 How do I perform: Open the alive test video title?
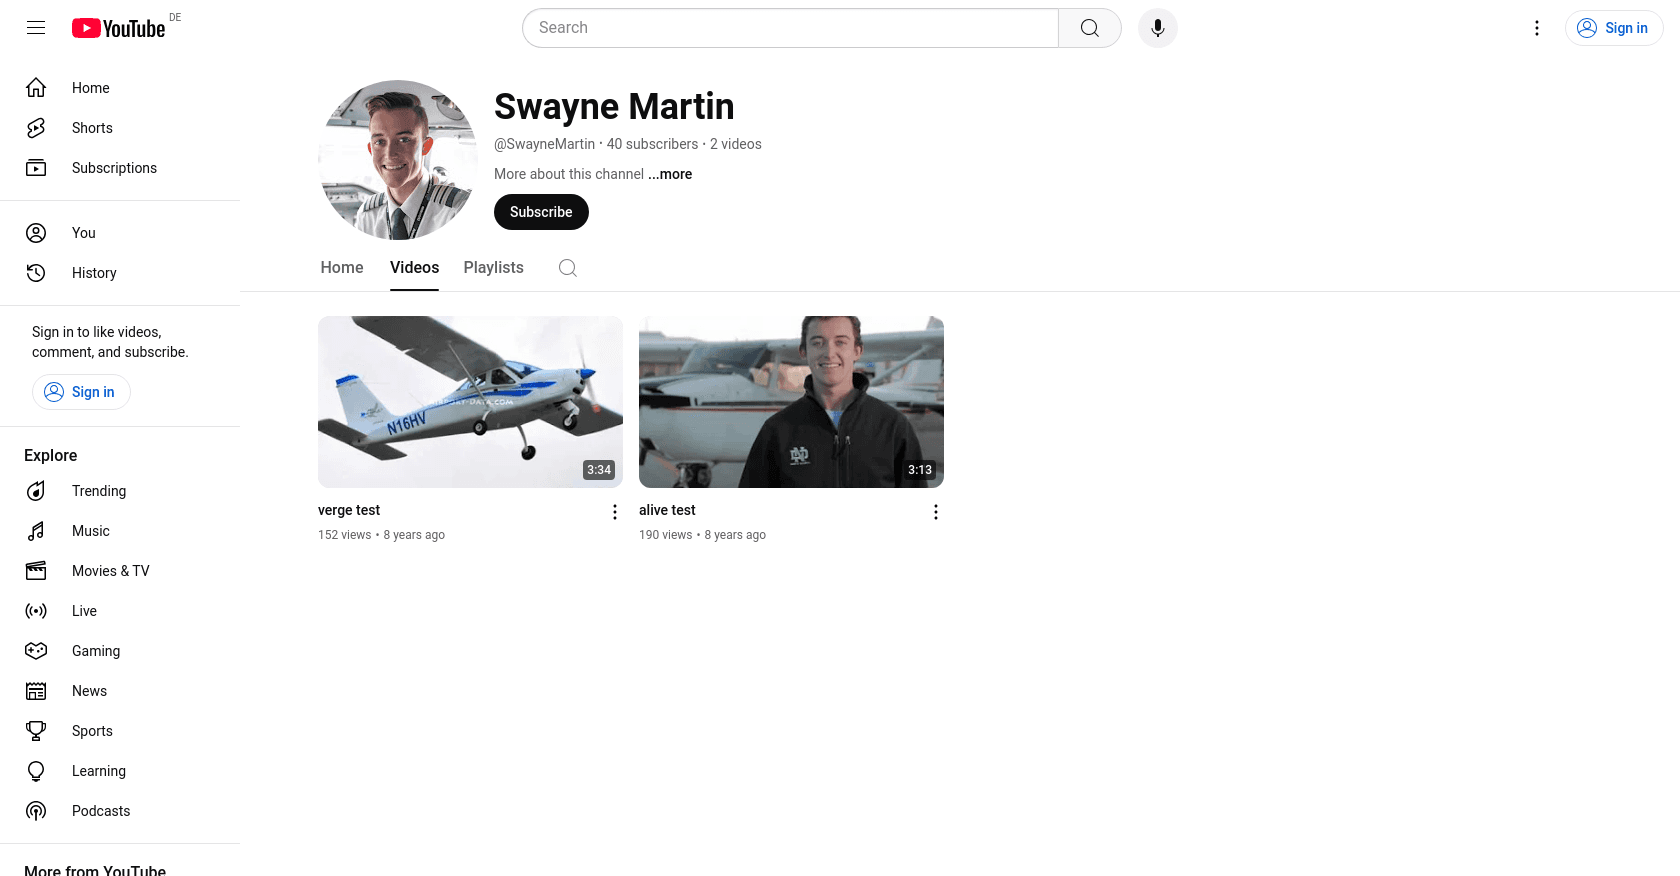coord(667,510)
